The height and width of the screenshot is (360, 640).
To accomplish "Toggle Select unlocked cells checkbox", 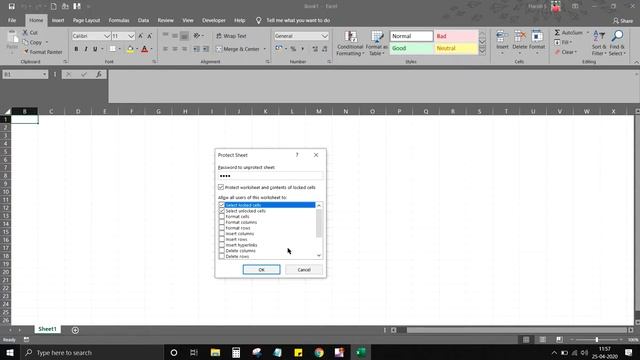I will coord(222,211).
